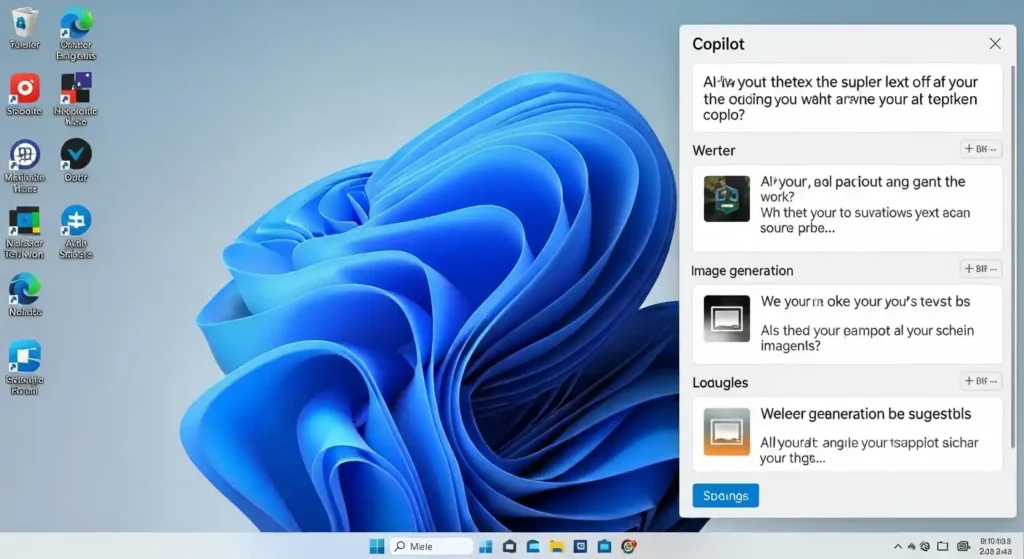Click the 'Image generation' section heading
Screen dimensions: 1024x559
(x=742, y=270)
